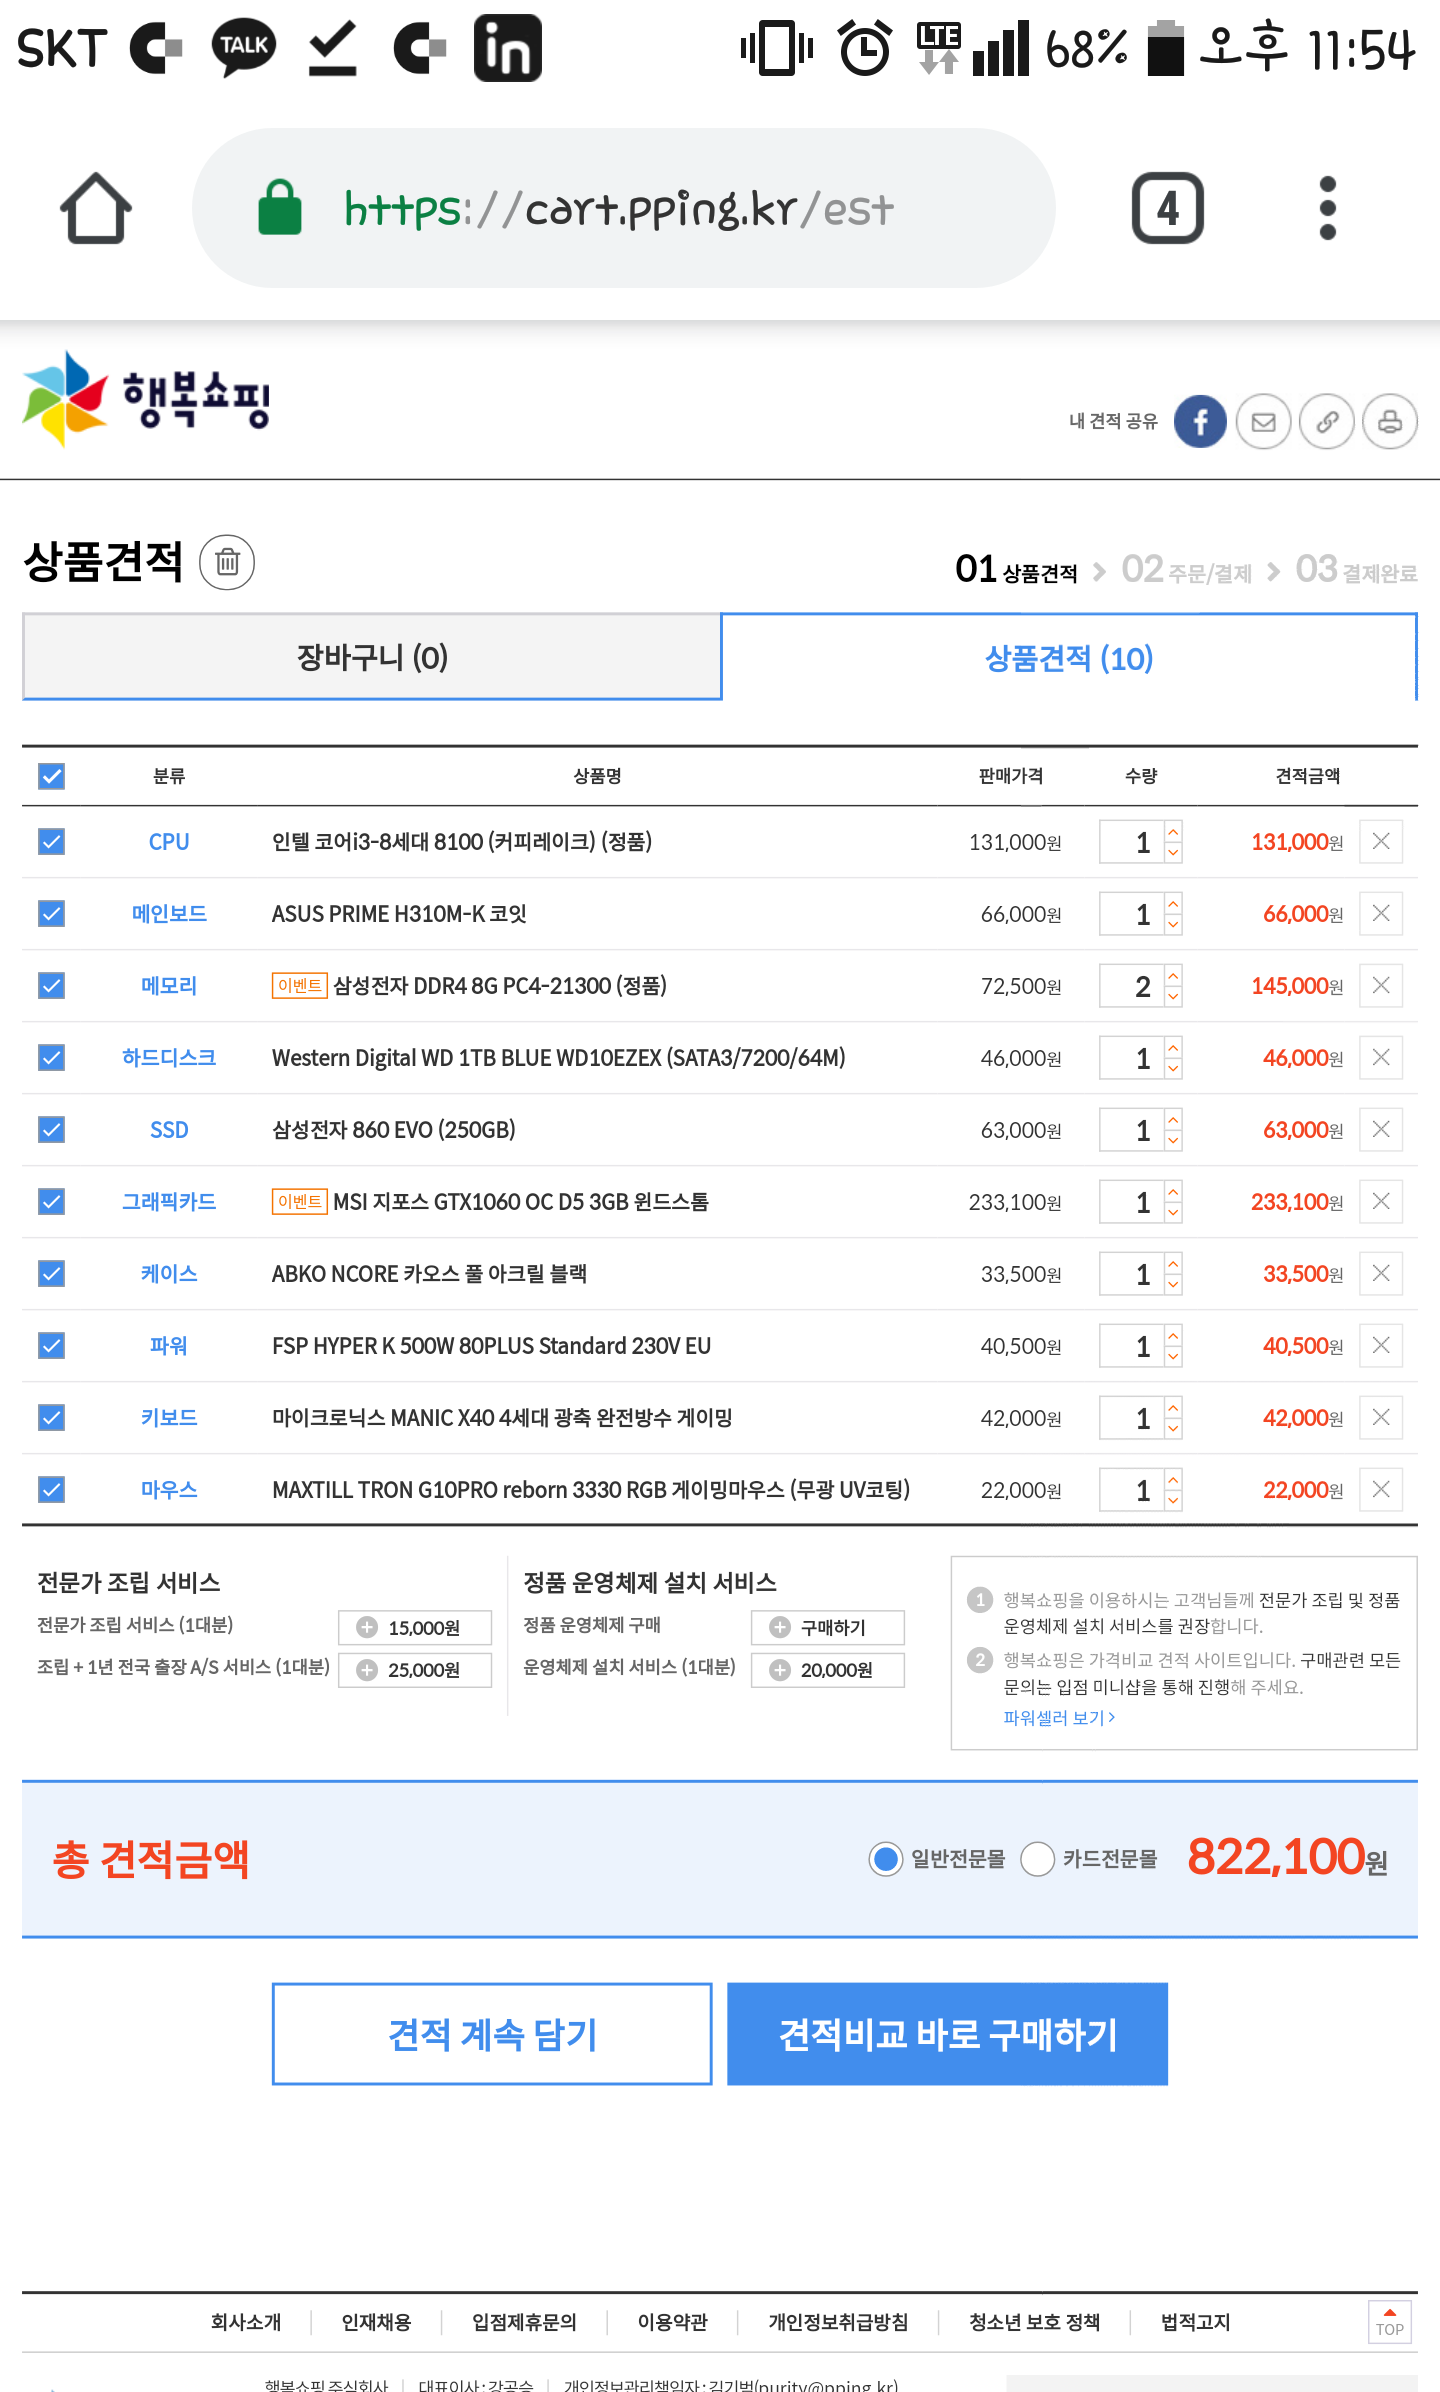
Task: Open the CPU category link
Action: (169, 842)
